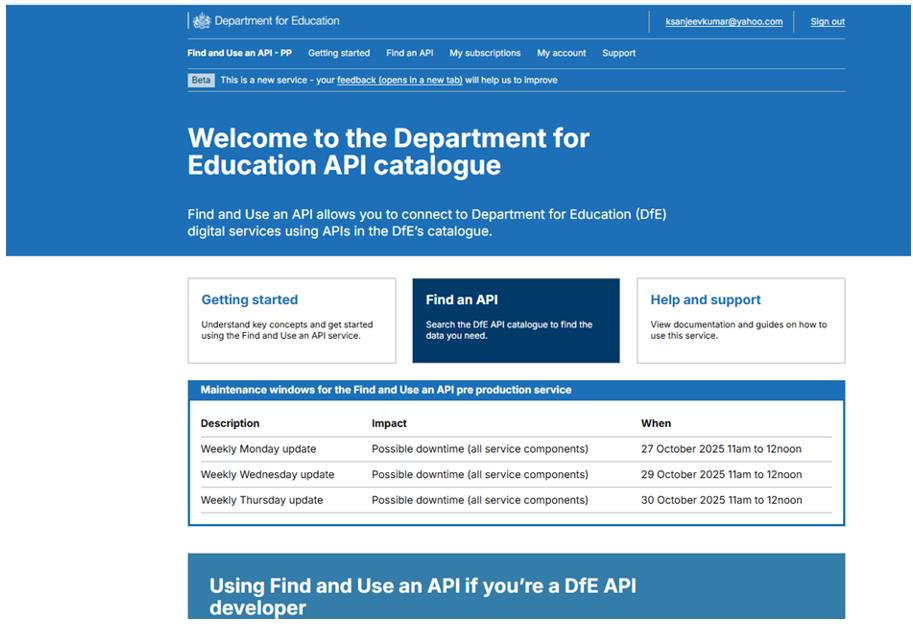Viewport: 913px width, 637px height.
Task: Select the Weekly Thursday update cell
Action: 261,500
